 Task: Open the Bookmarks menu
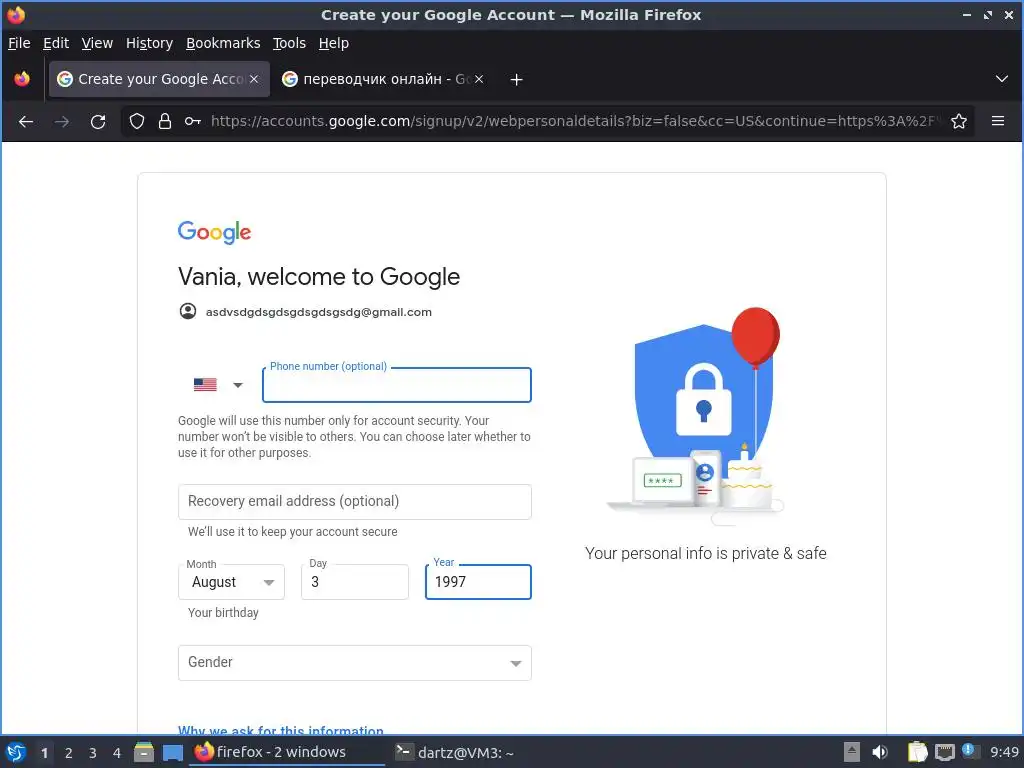[223, 43]
